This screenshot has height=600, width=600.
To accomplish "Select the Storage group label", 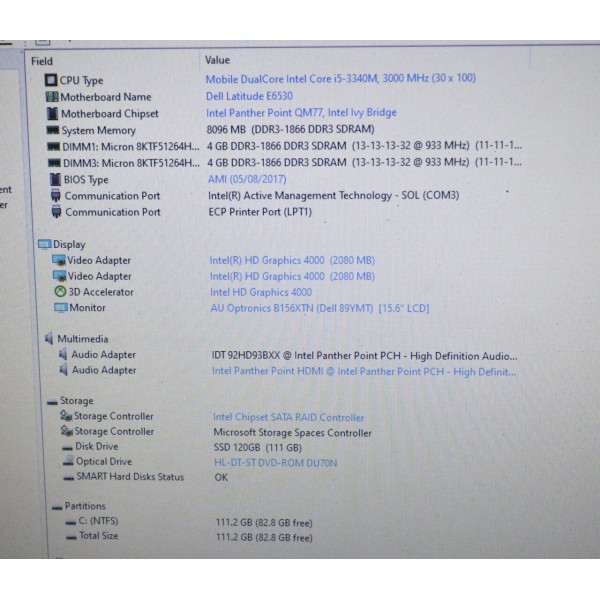I will tap(77, 401).
